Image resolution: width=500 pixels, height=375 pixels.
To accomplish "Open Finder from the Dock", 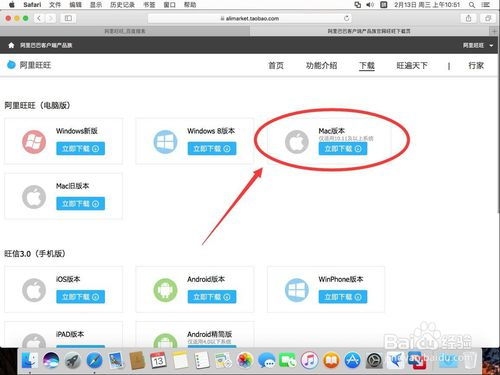I will [30, 360].
